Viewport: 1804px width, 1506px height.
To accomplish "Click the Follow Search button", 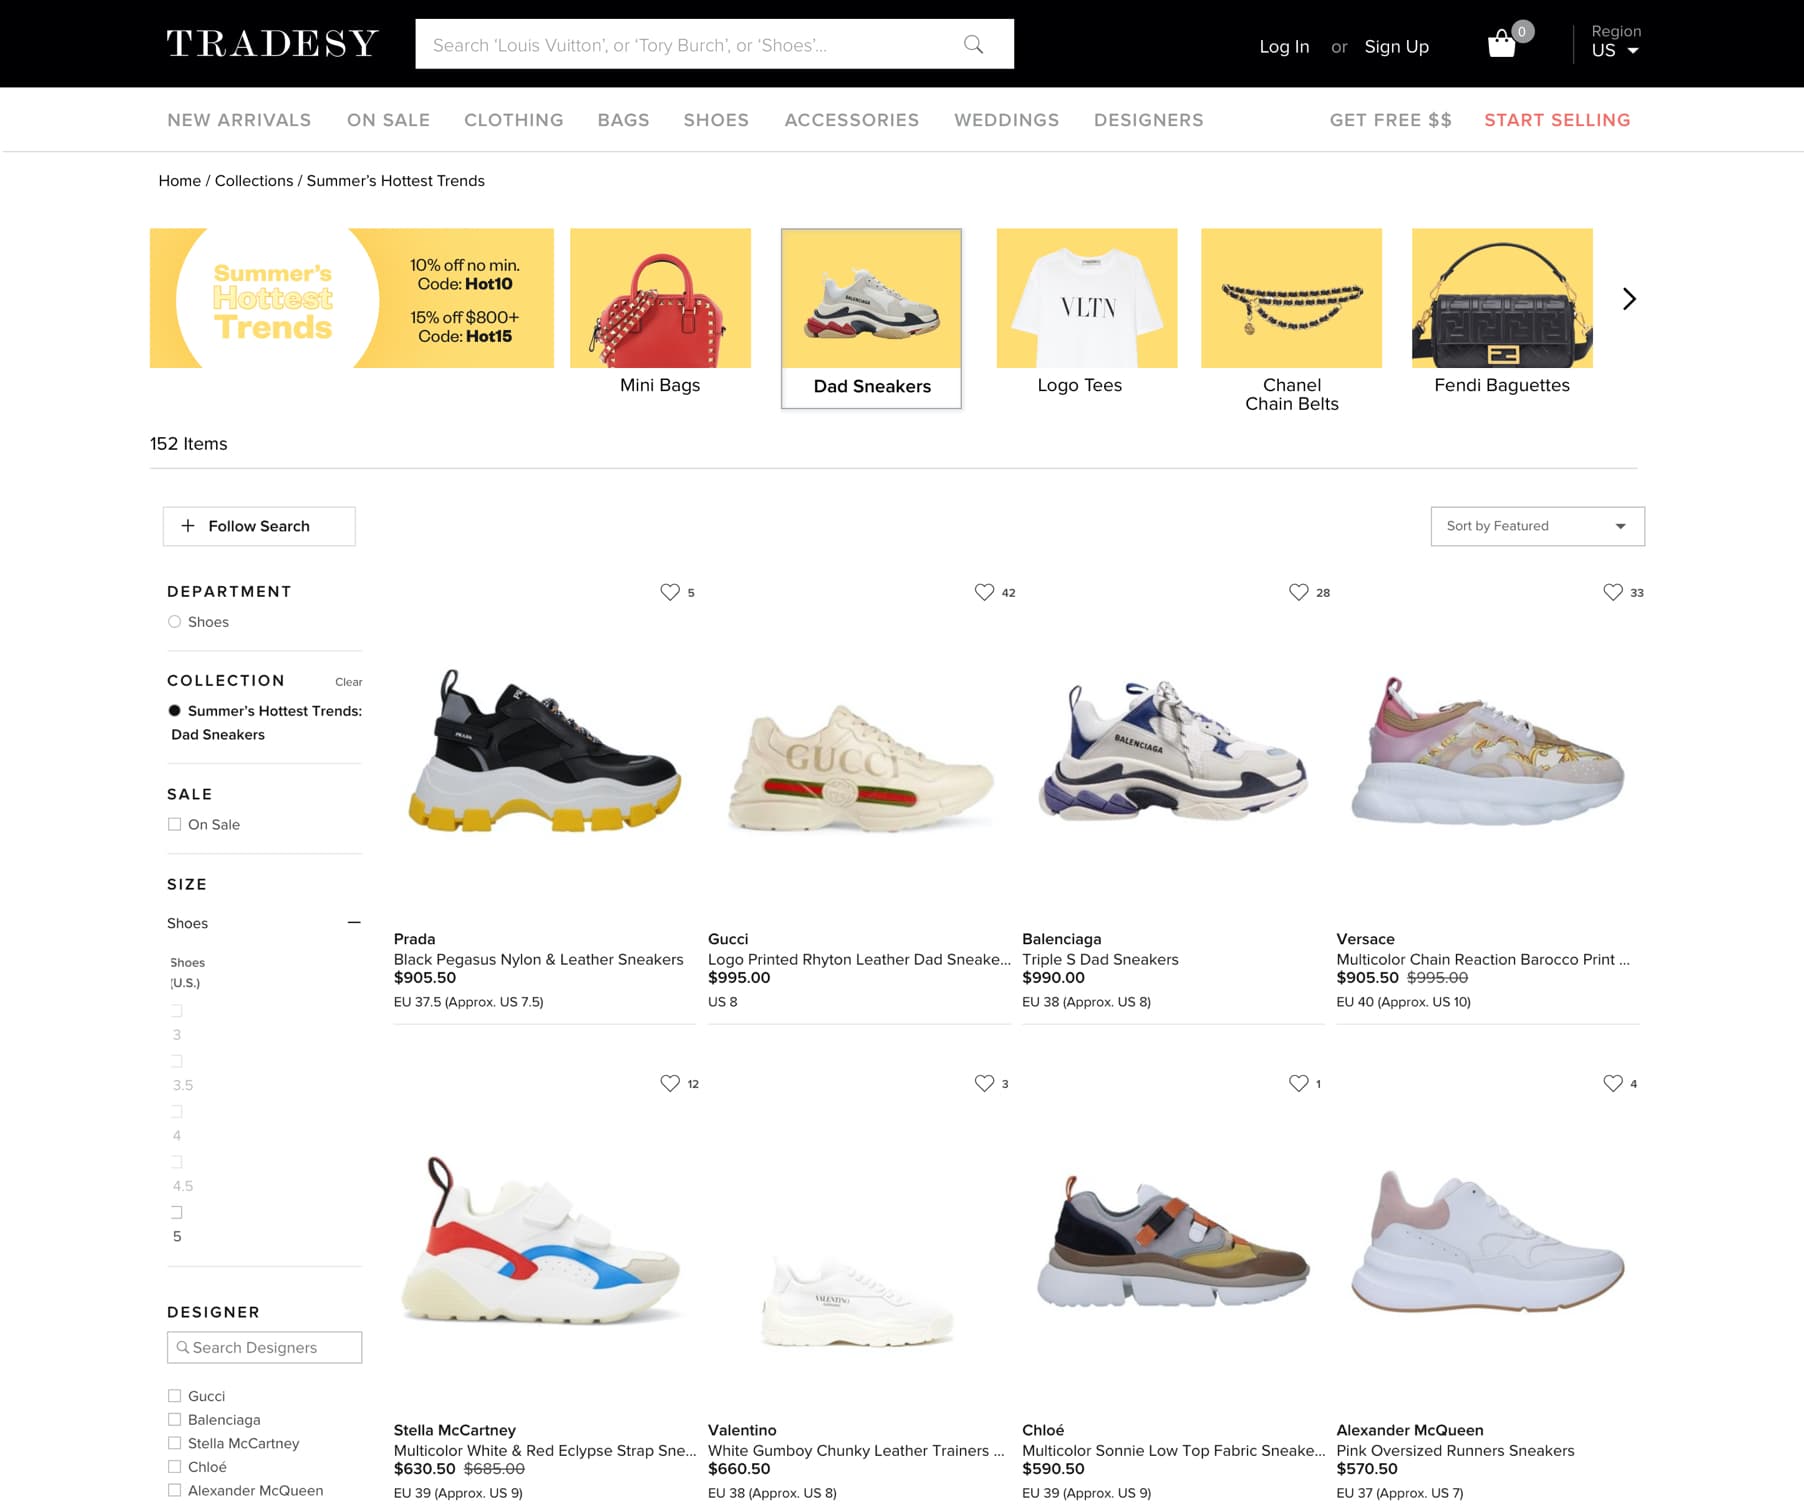I will click(x=259, y=526).
